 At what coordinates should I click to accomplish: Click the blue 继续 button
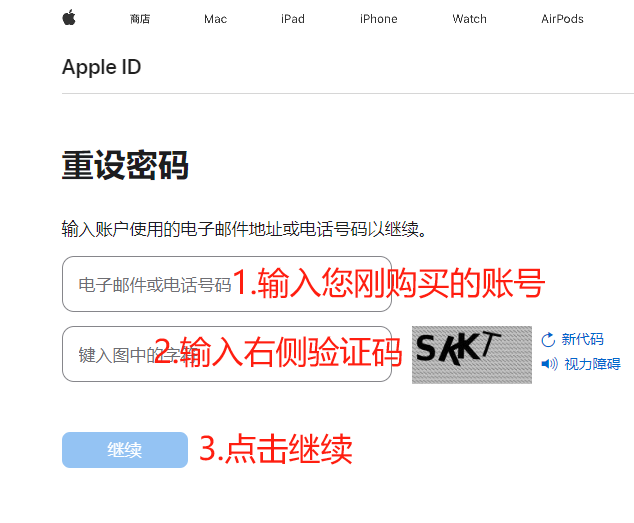(125, 450)
